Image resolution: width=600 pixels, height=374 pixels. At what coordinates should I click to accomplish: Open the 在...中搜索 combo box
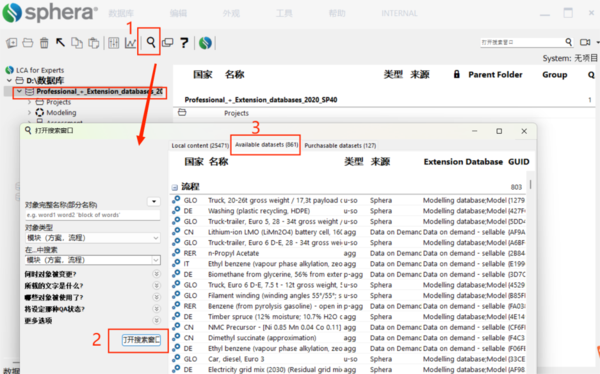(x=93, y=260)
